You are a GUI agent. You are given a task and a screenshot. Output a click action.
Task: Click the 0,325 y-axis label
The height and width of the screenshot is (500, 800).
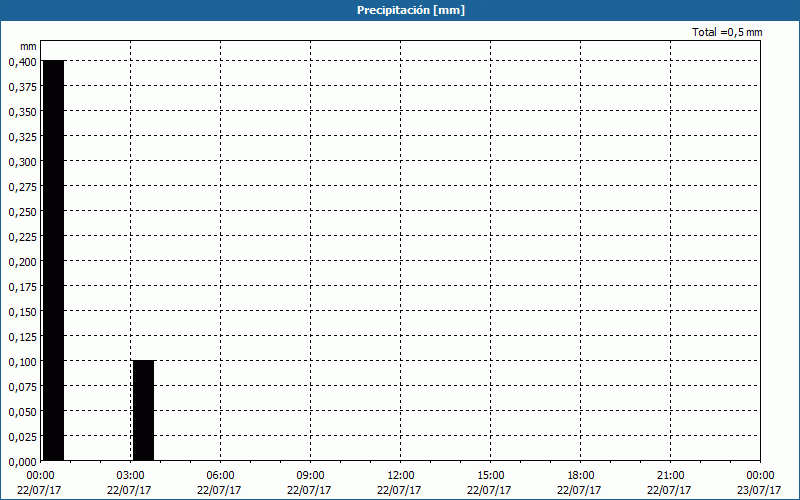tap(22, 137)
